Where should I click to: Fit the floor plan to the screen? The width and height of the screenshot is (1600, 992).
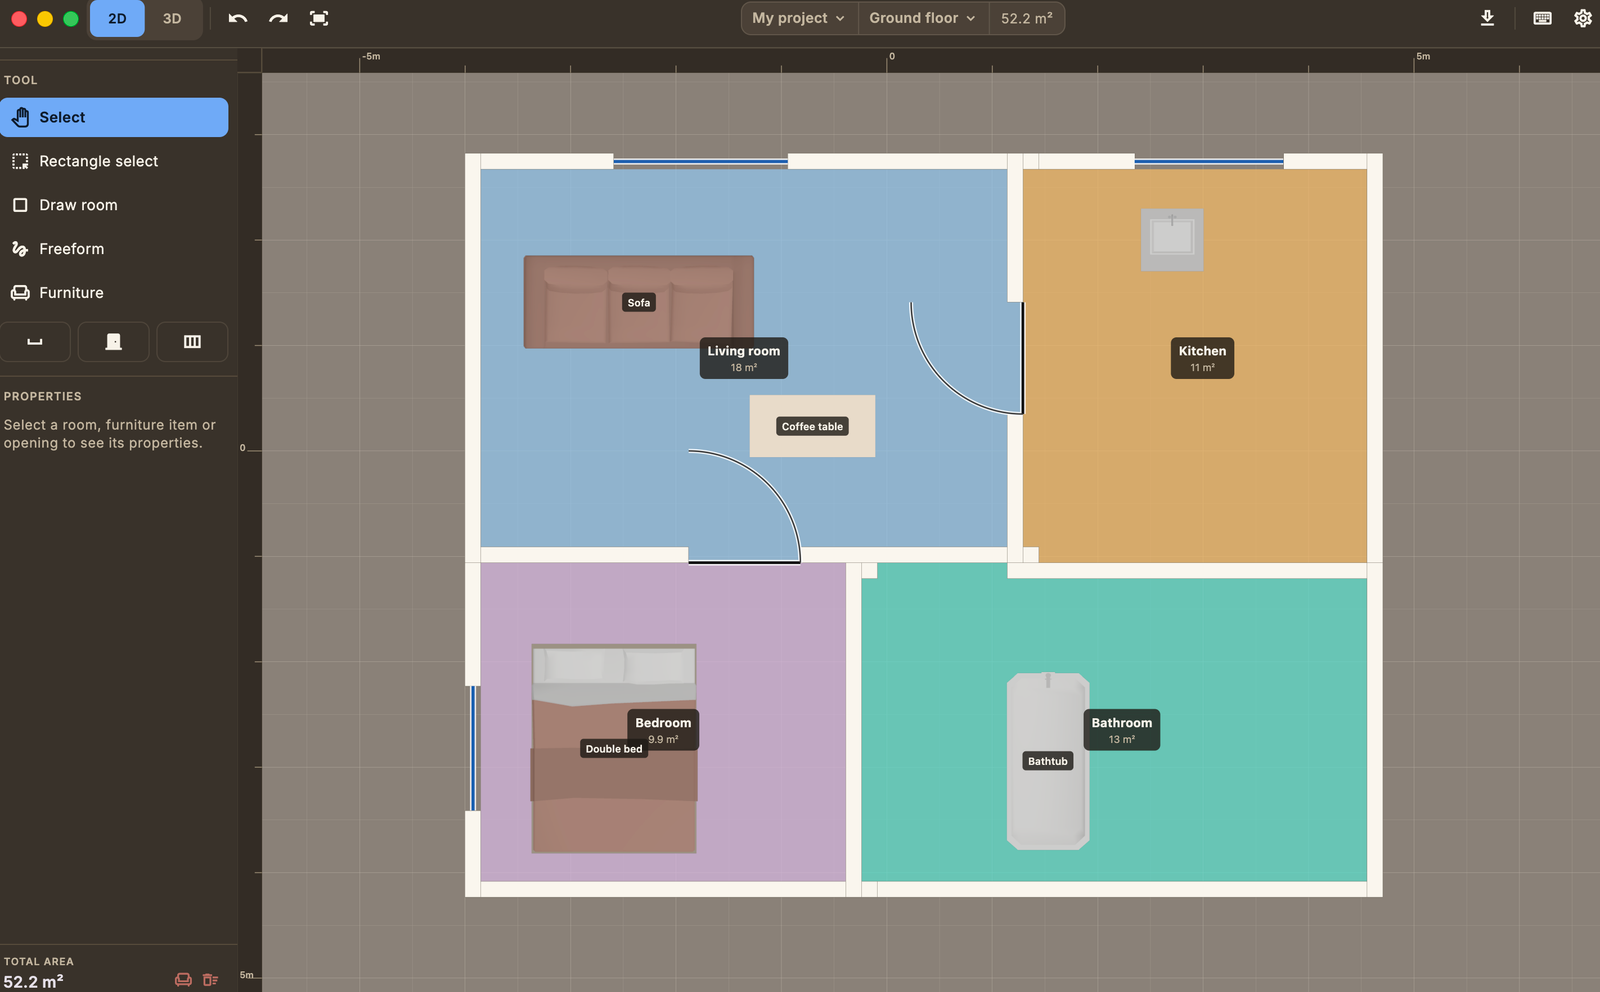[x=318, y=18]
